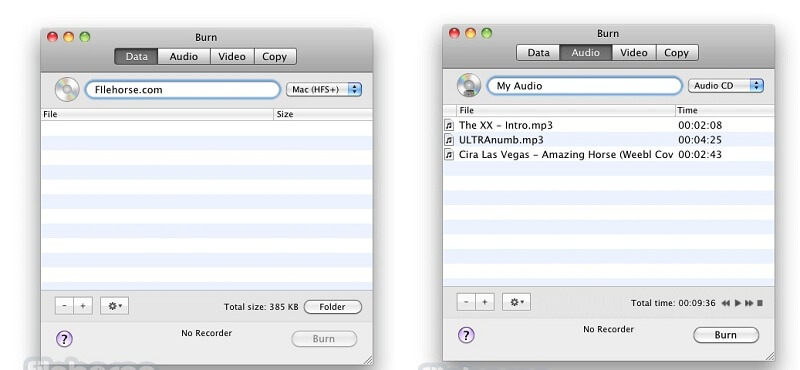
Task: Switch to Data tab in the right window
Action: (538, 53)
